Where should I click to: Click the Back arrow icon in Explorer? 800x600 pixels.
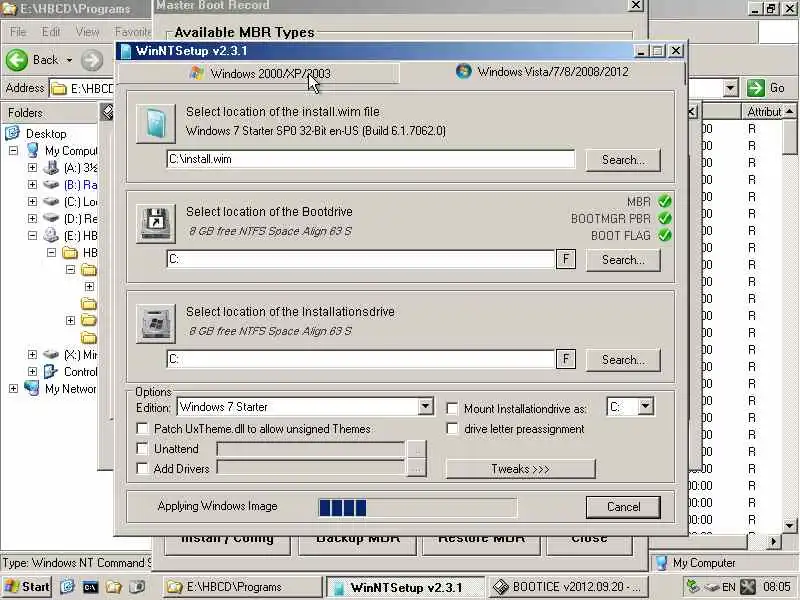pos(17,60)
